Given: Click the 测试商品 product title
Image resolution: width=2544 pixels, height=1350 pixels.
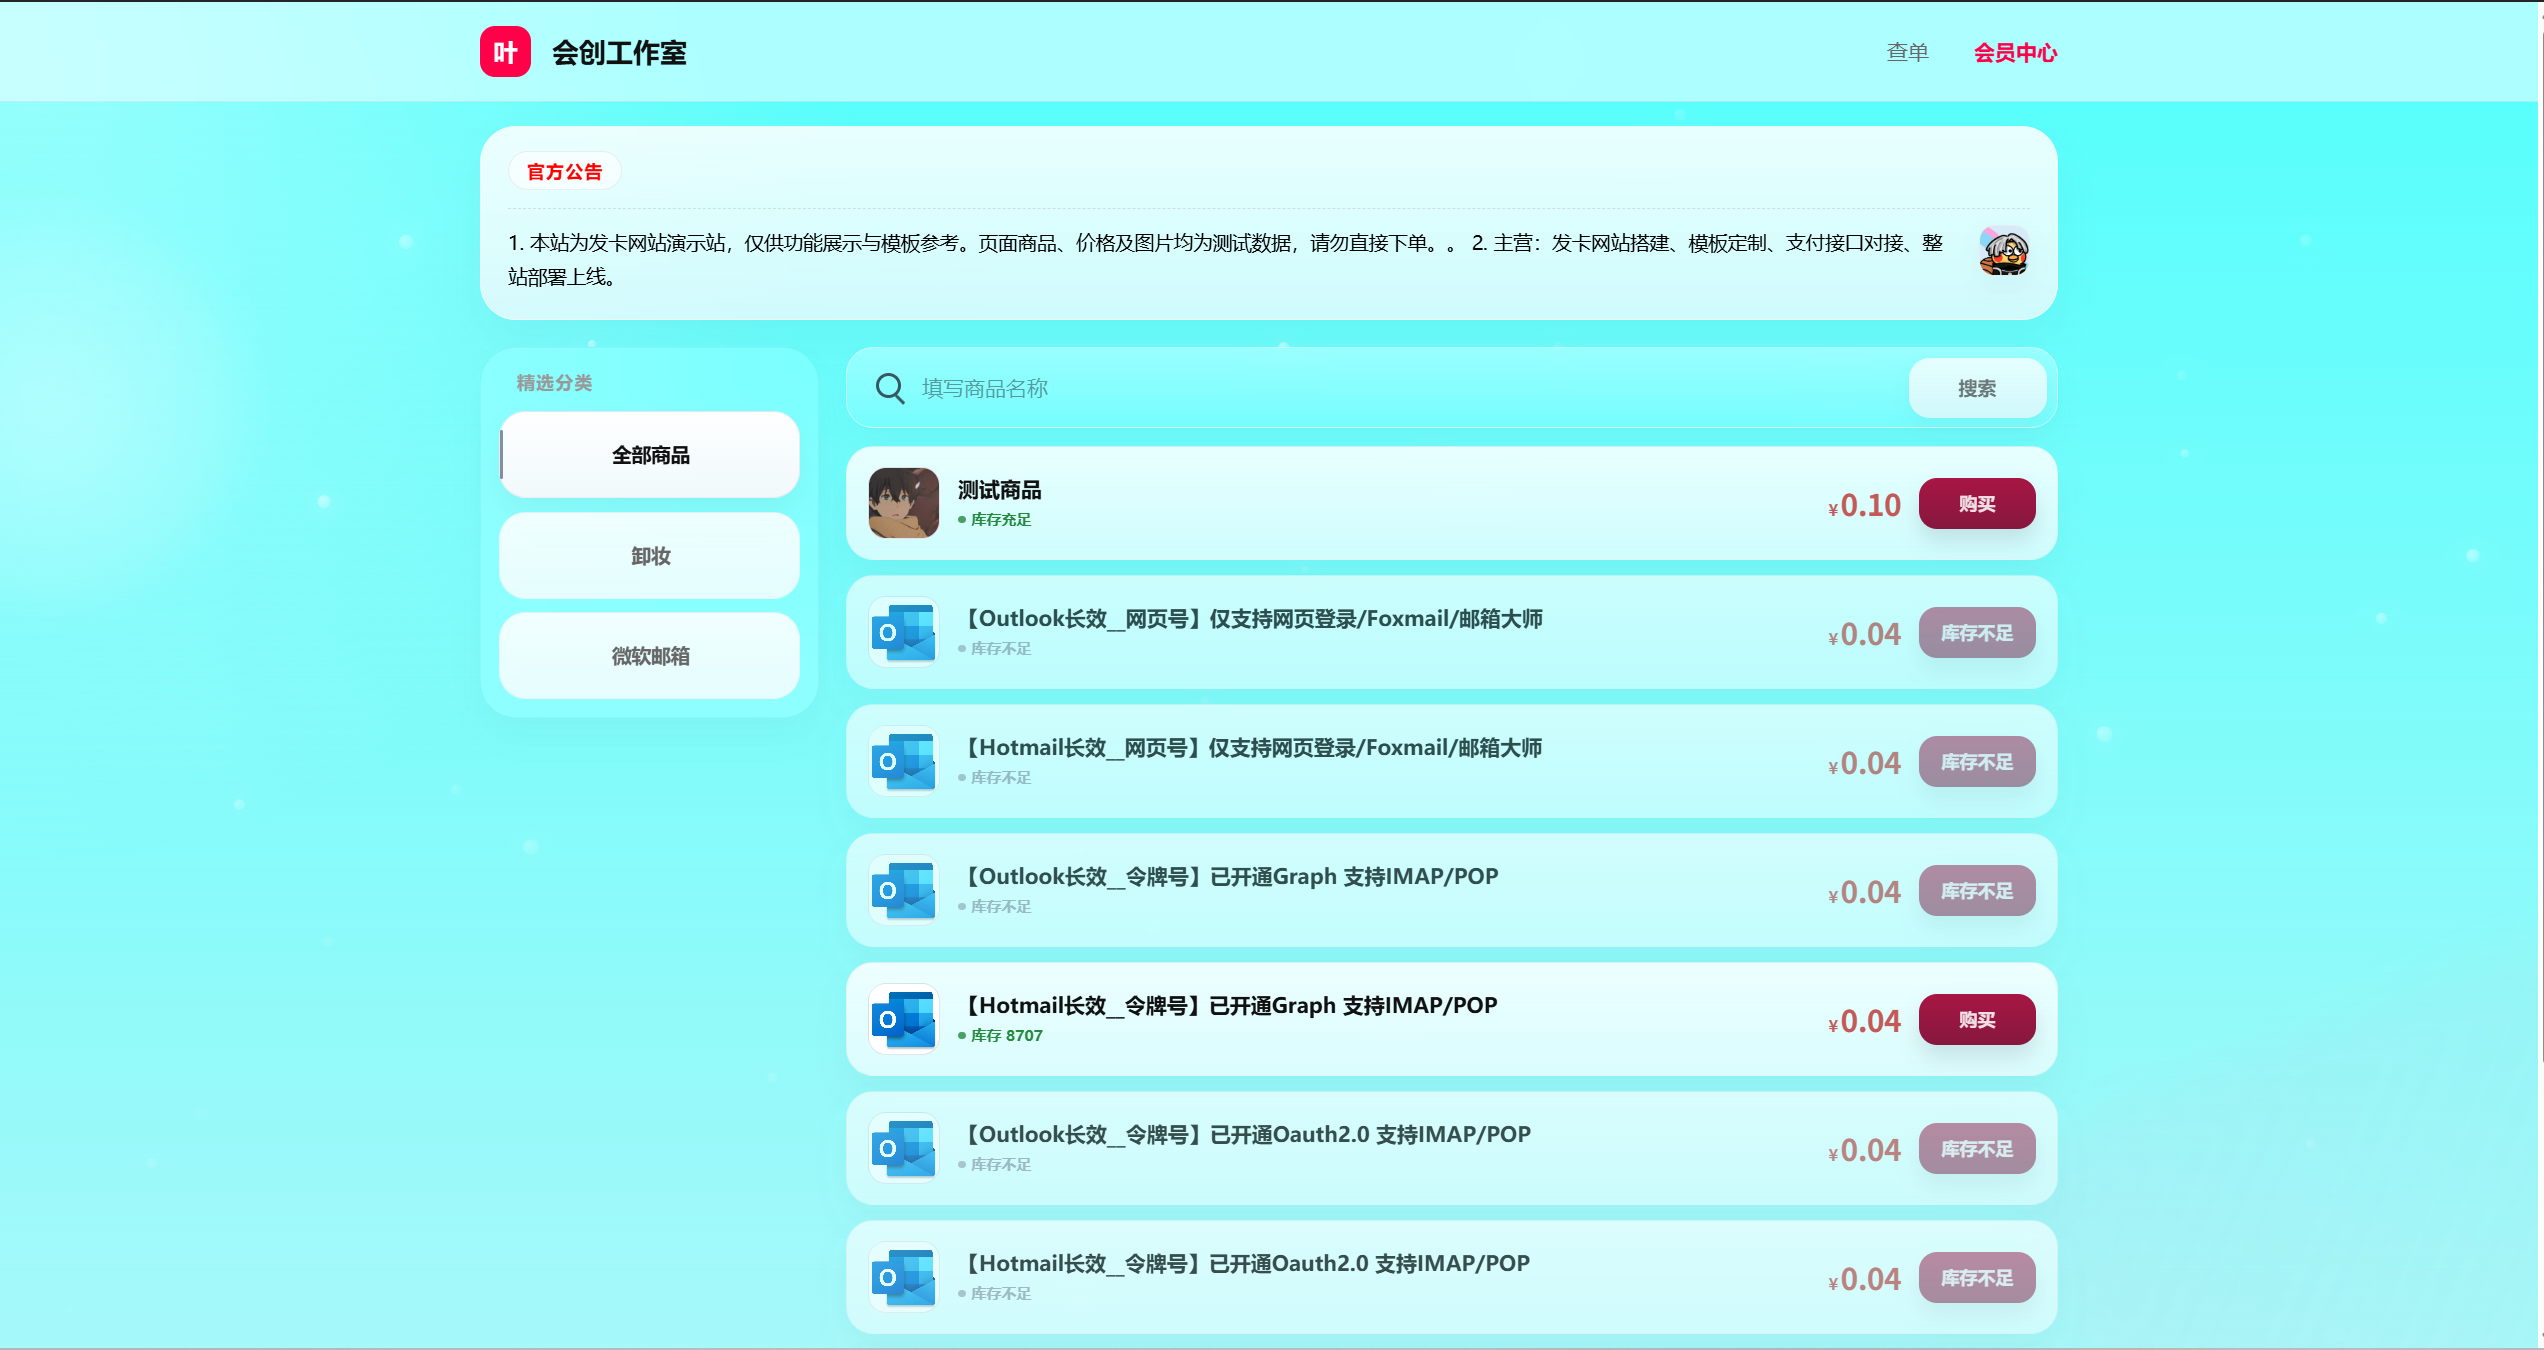Looking at the screenshot, I should coord(999,490).
